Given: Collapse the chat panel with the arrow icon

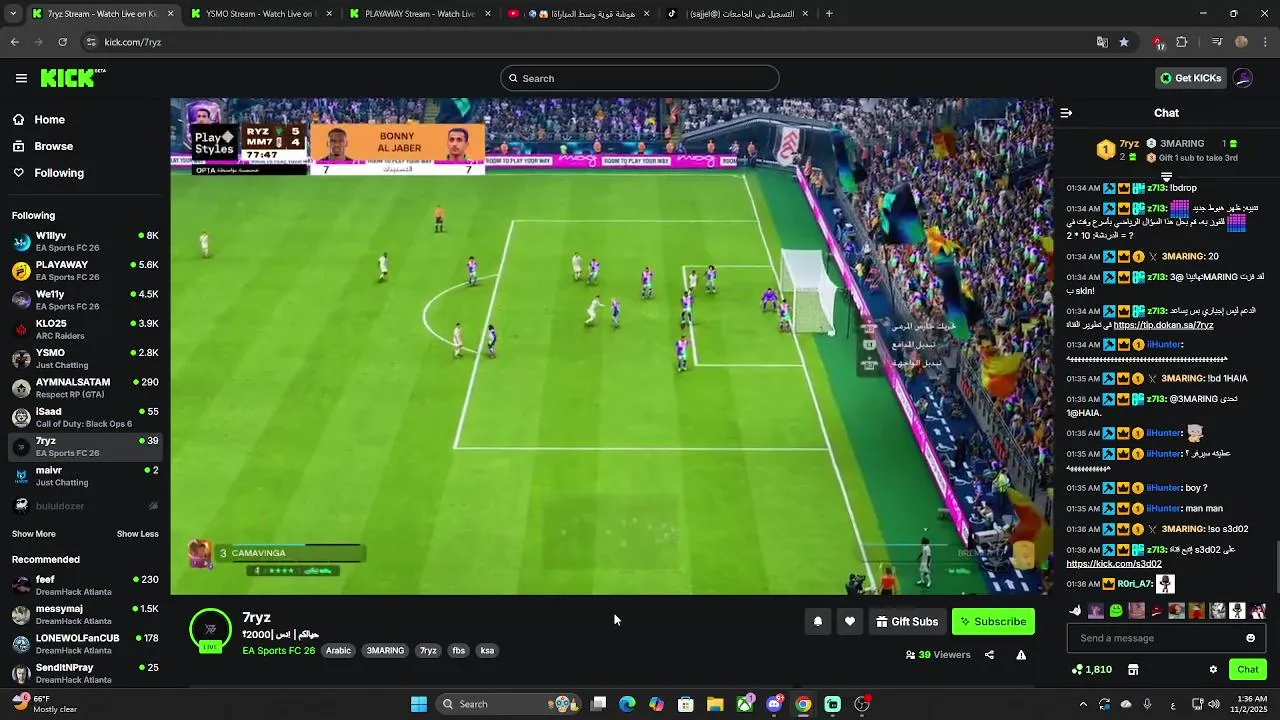Looking at the screenshot, I should click(x=1066, y=113).
